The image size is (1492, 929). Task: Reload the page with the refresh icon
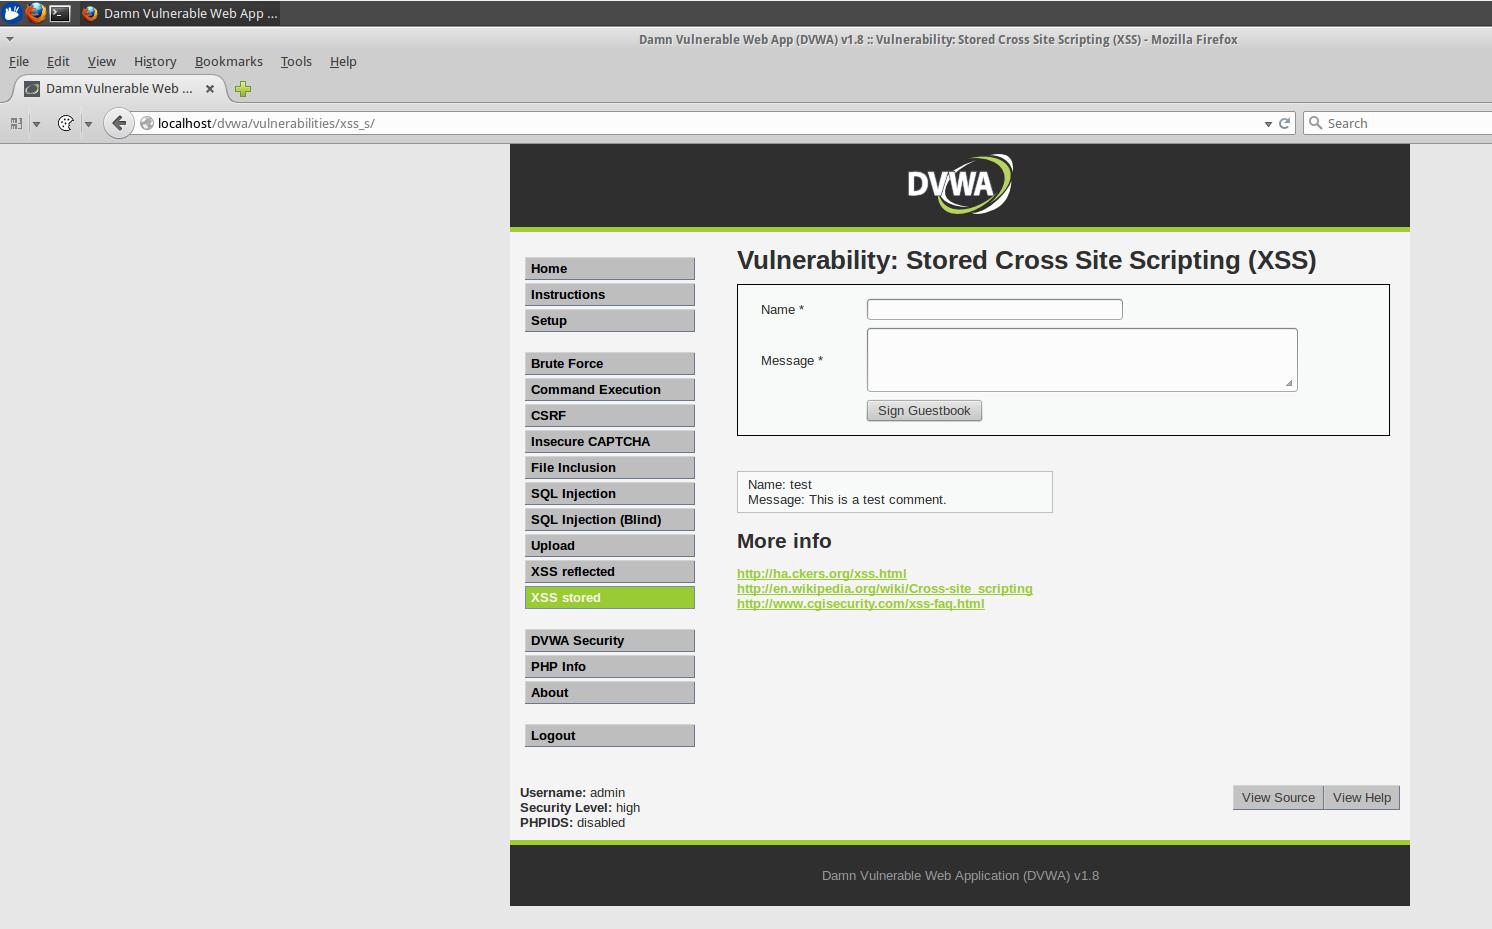(1285, 123)
